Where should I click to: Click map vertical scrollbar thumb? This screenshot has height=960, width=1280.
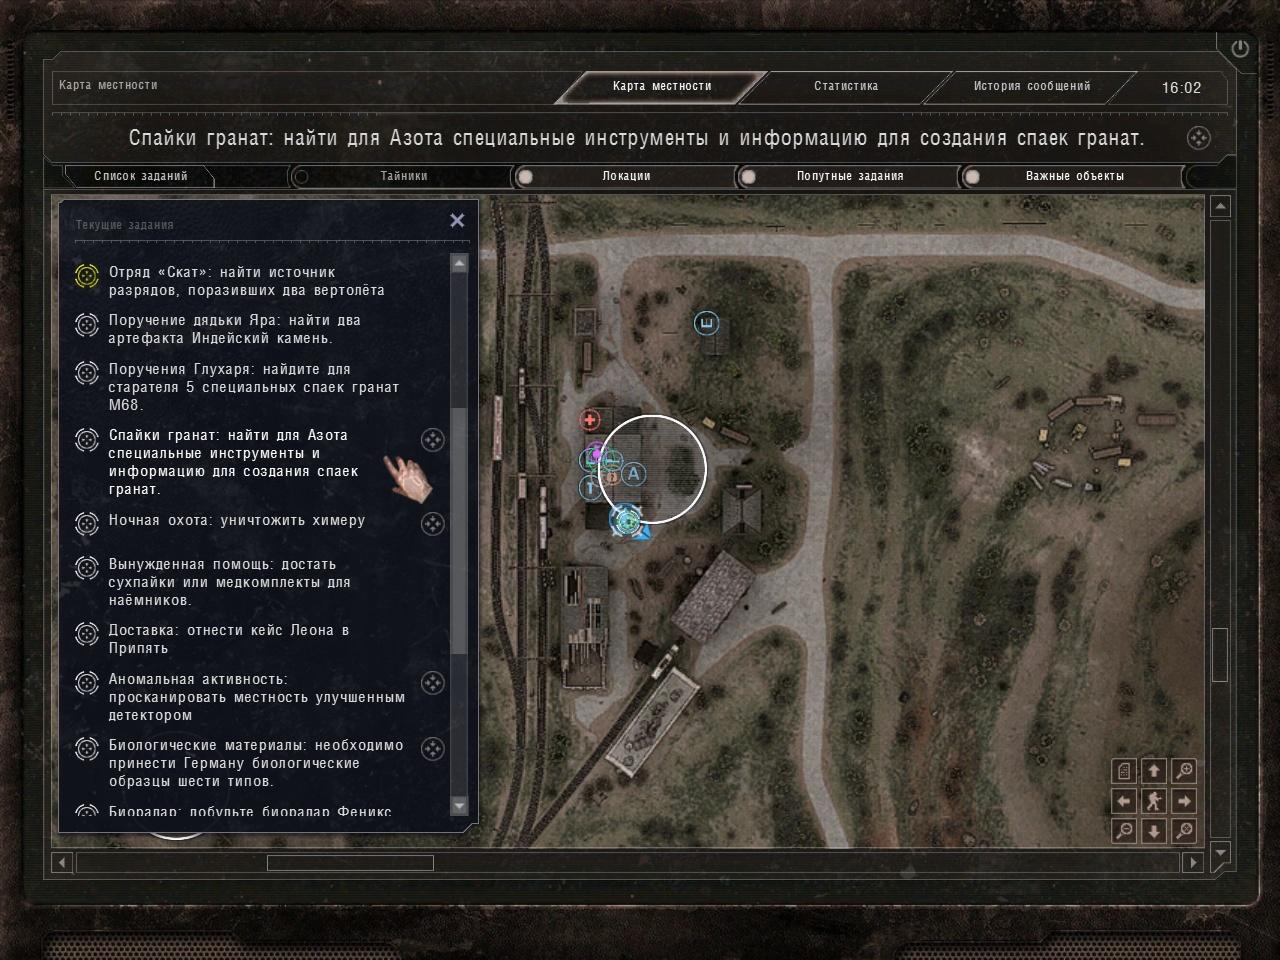click(x=1220, y=655)
